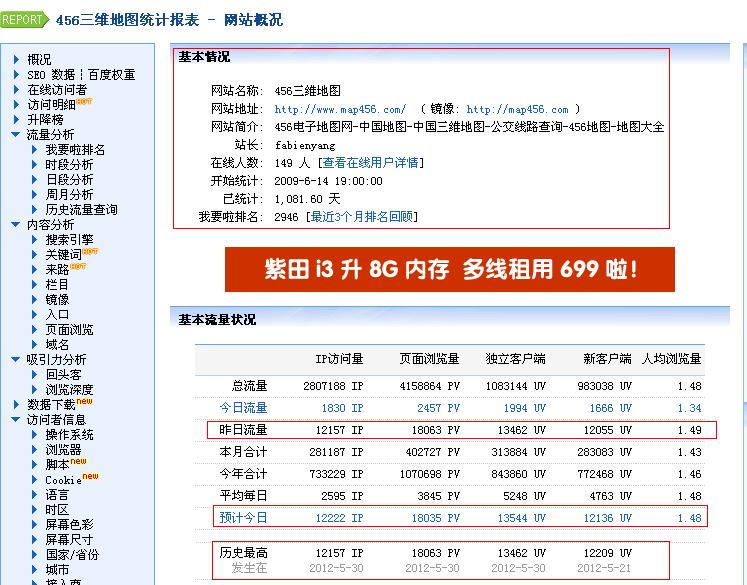Collapse the 访问者信息 tree section

pos(16,420)
